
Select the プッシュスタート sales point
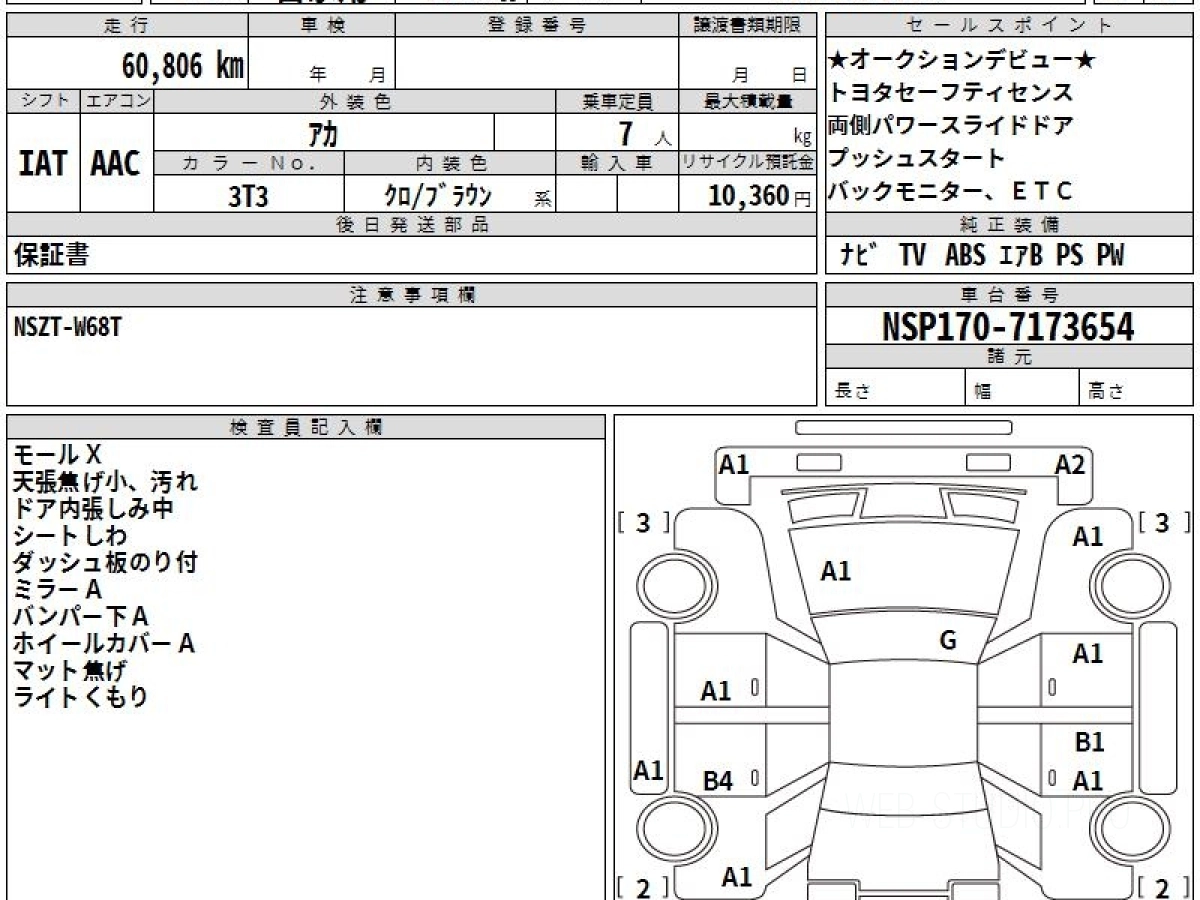pos(916,158)
